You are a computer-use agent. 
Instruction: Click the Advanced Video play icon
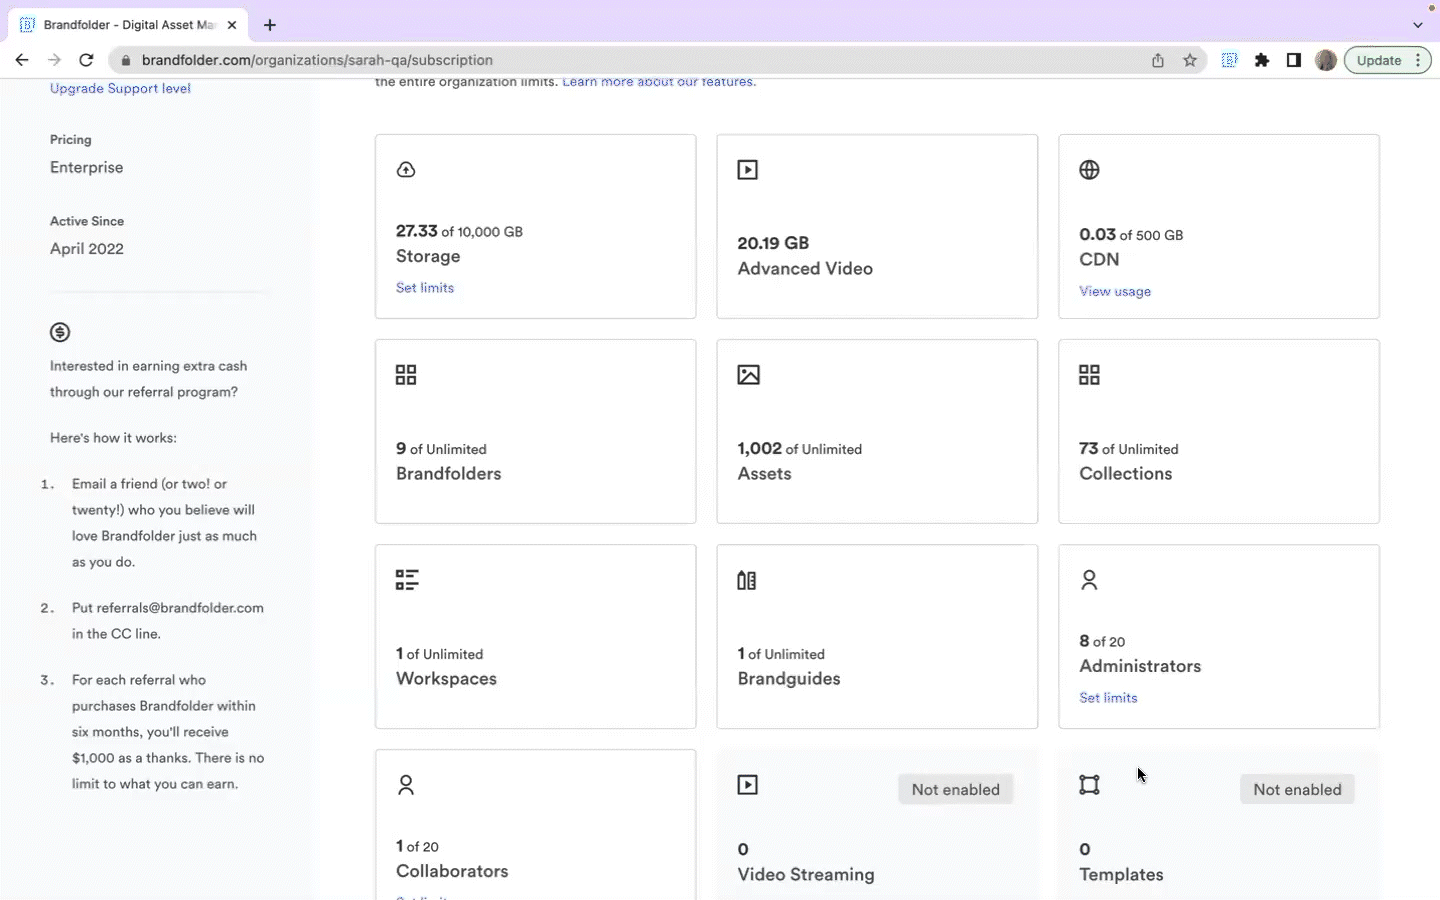tap(748, 170)
